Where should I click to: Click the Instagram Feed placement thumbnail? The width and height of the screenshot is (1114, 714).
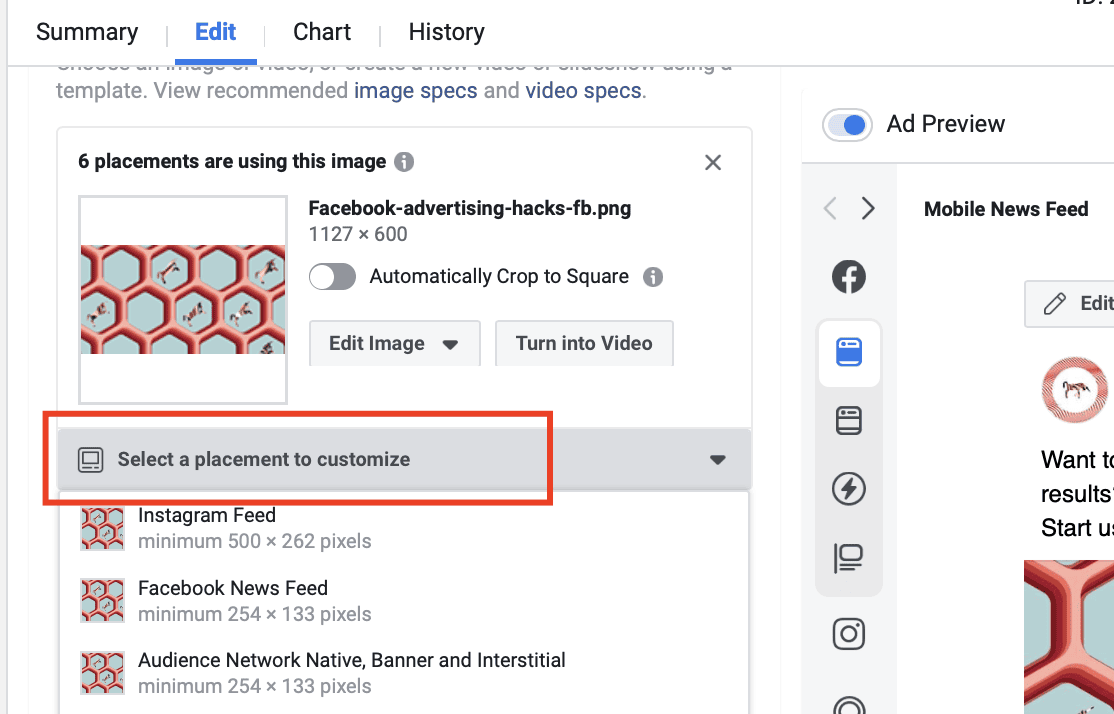point(102,528)
